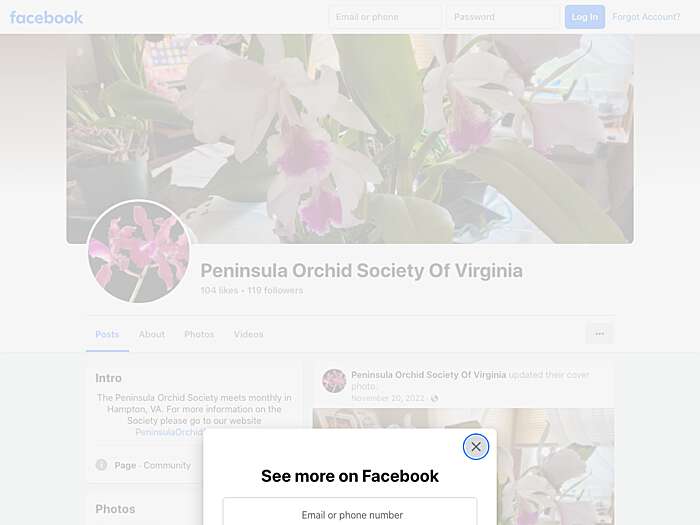
Task: Focus the Email or phone header field
Action: coord(385,17)
